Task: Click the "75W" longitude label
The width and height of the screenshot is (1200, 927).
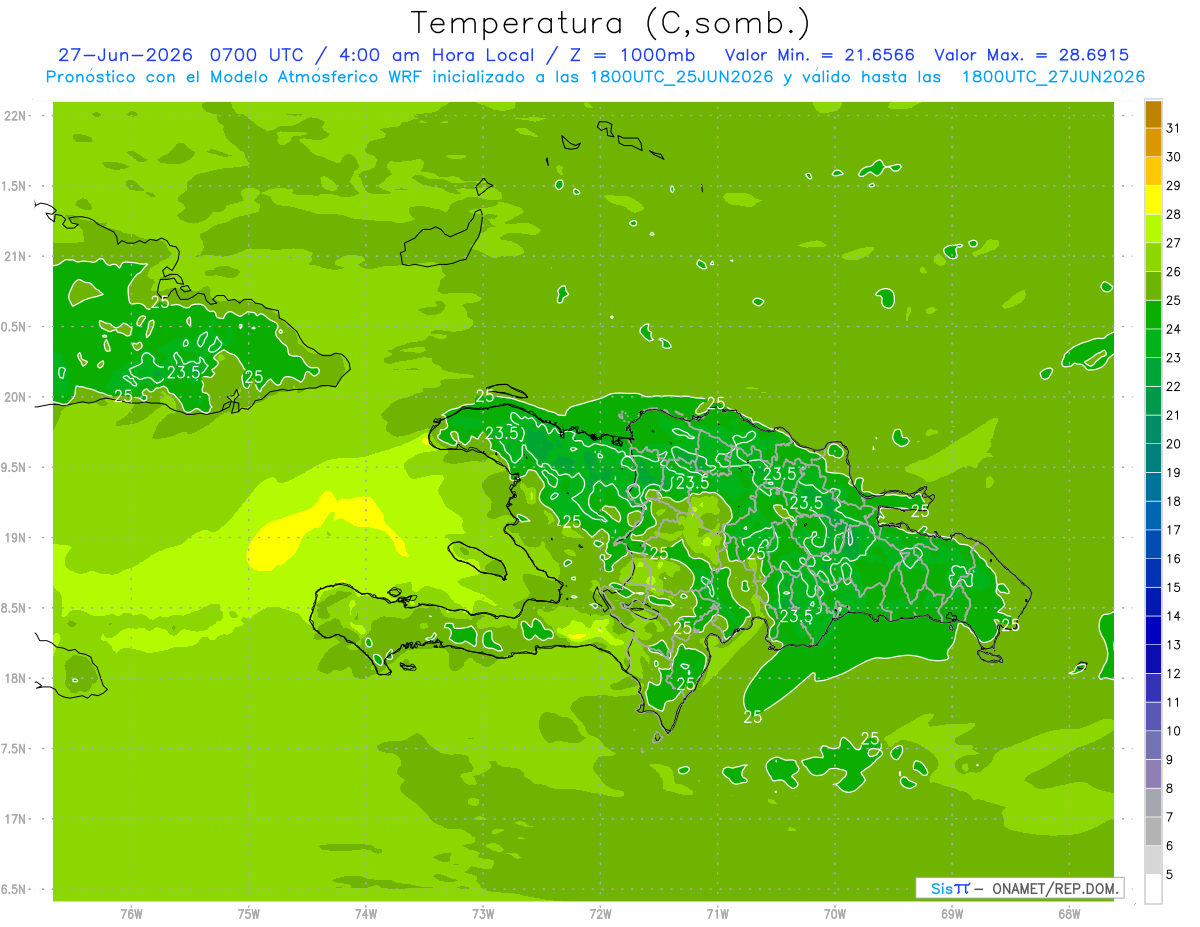Action: [x=248, y=914]
